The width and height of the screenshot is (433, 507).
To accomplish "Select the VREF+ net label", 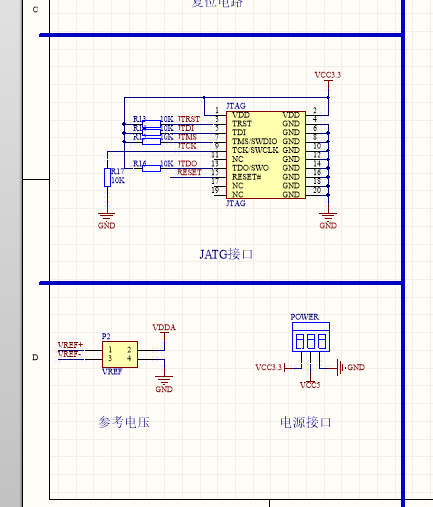I will click(x=70, y=345).
